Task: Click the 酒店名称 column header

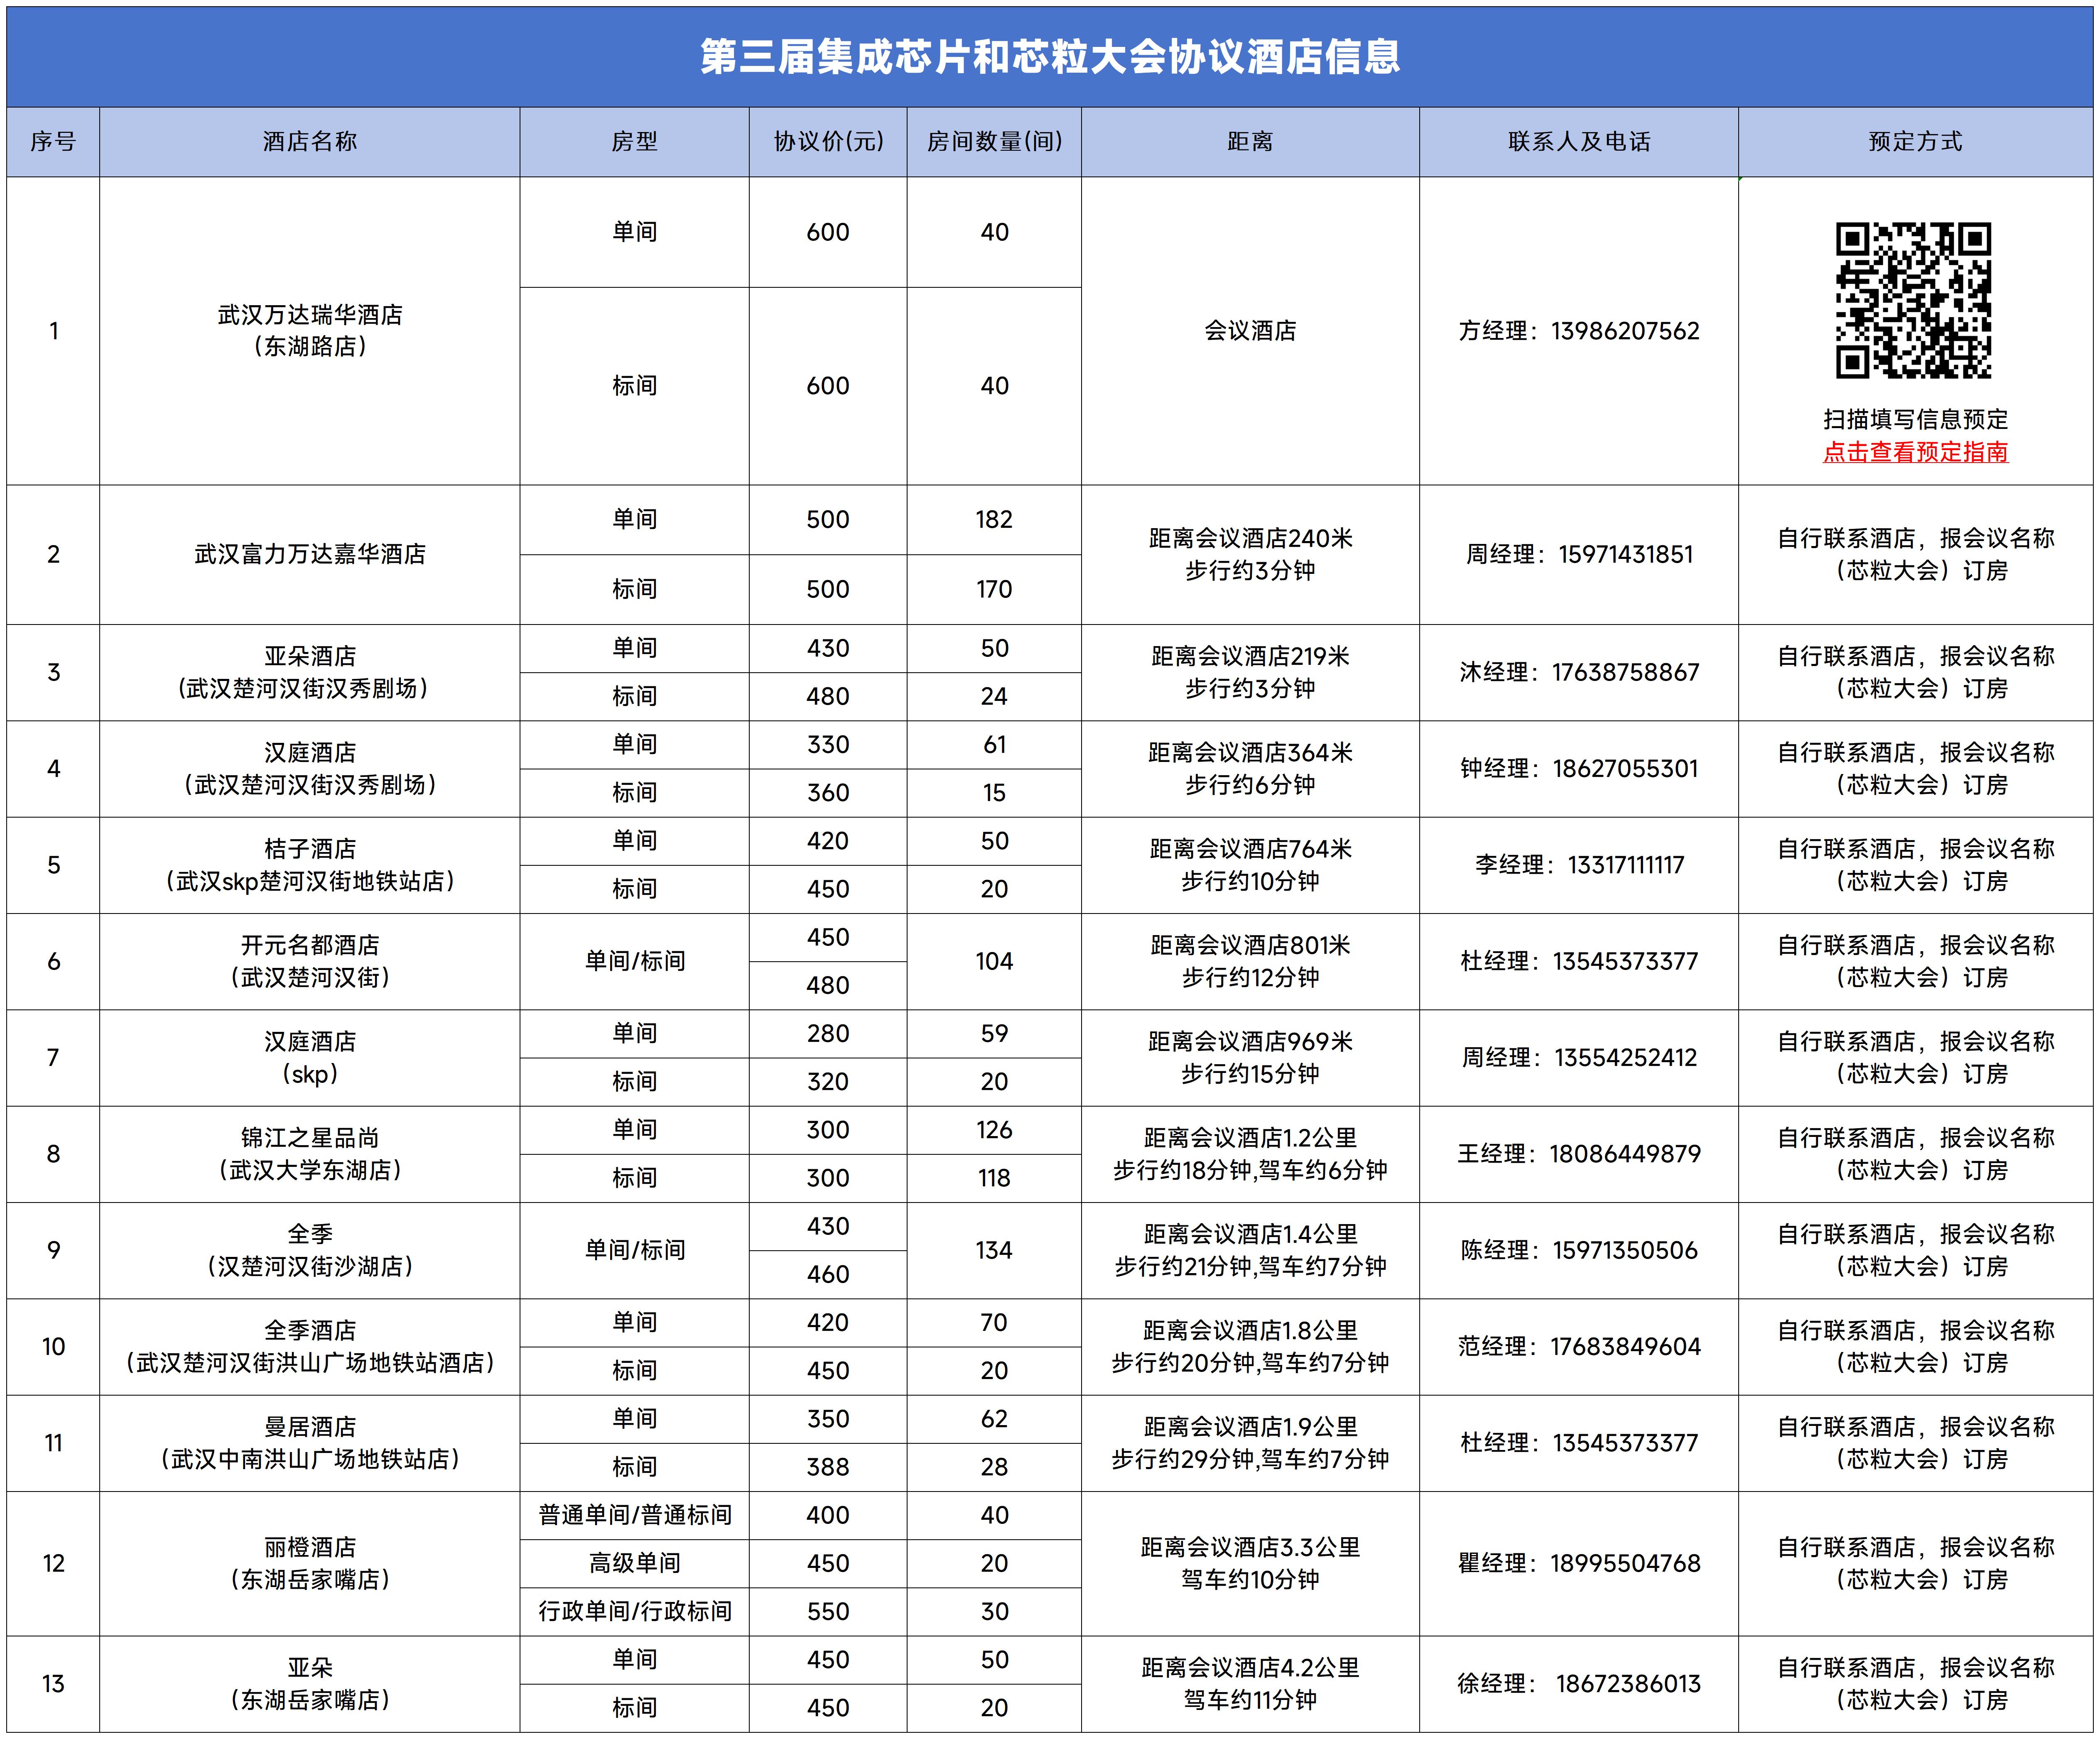Action: coord(310,142)
